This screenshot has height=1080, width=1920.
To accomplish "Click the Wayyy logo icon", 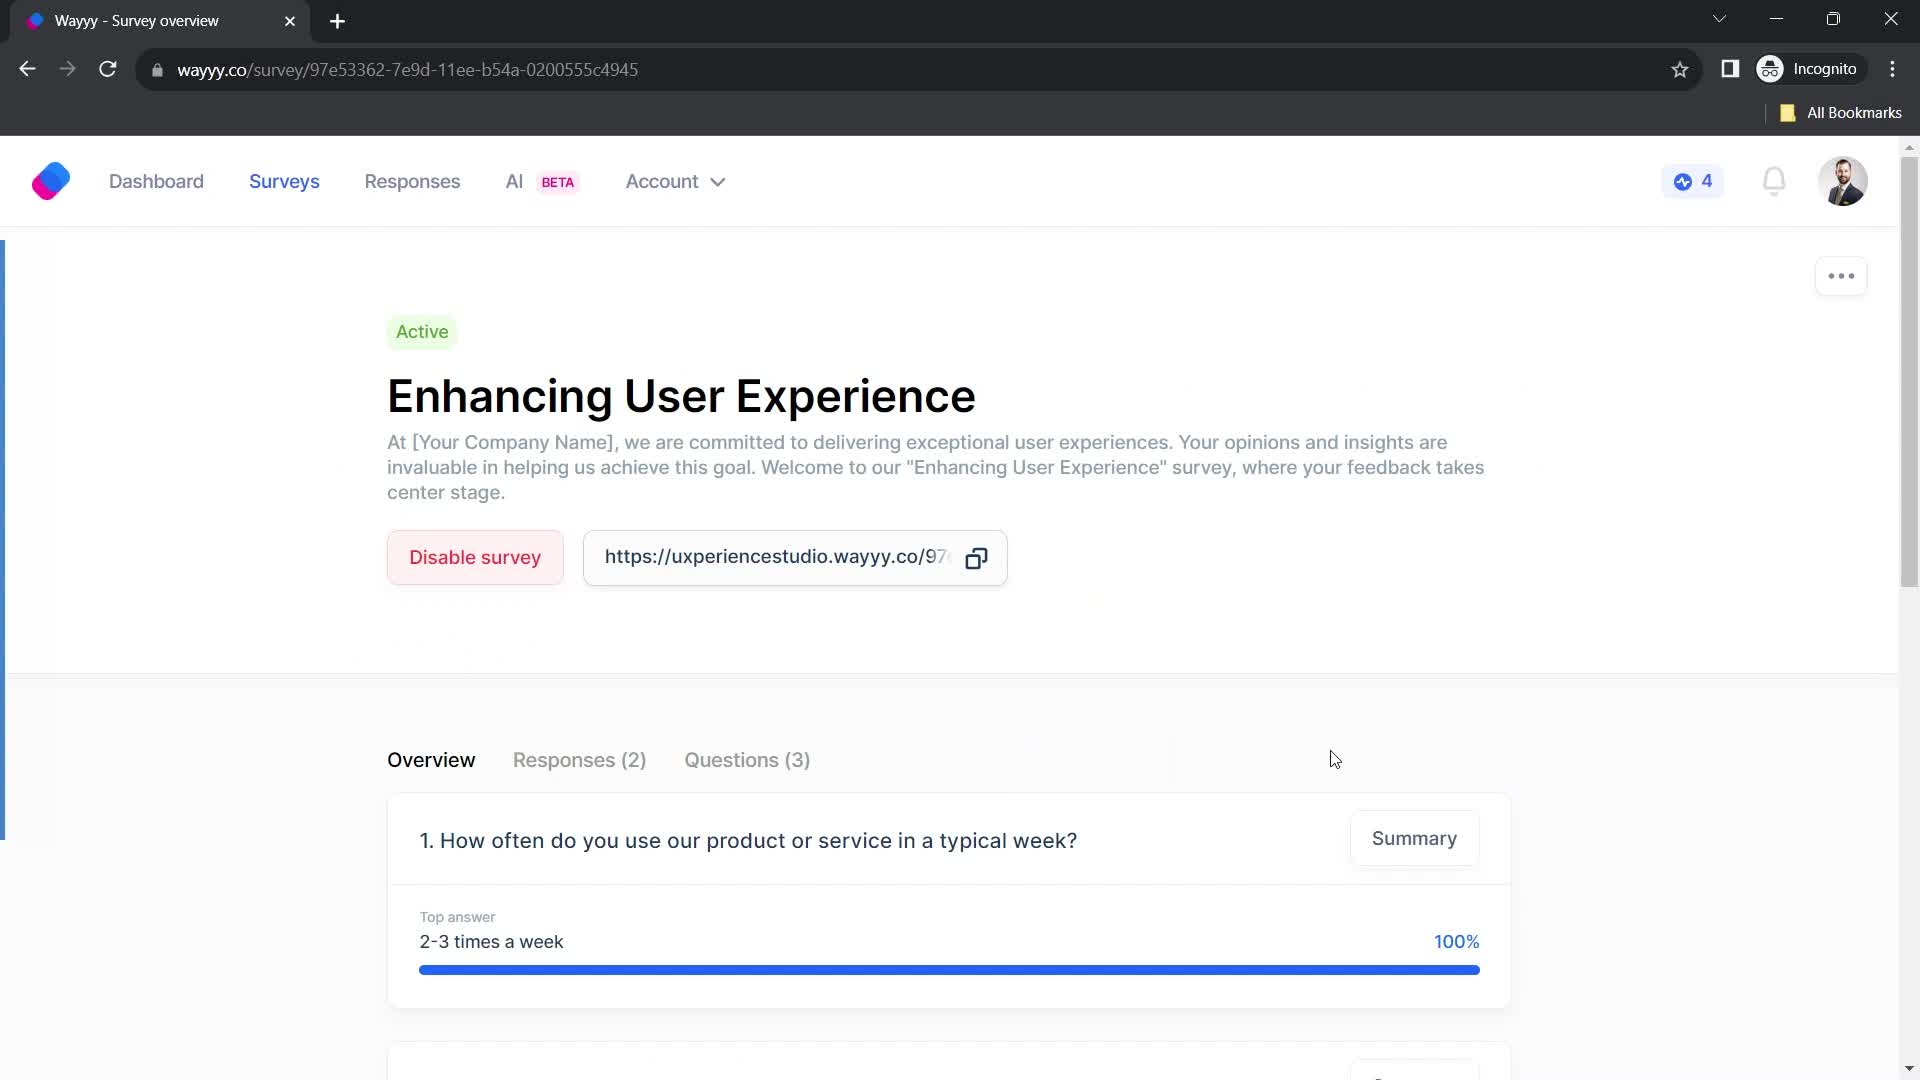I will pyautogui.click(x=50, y=181).
